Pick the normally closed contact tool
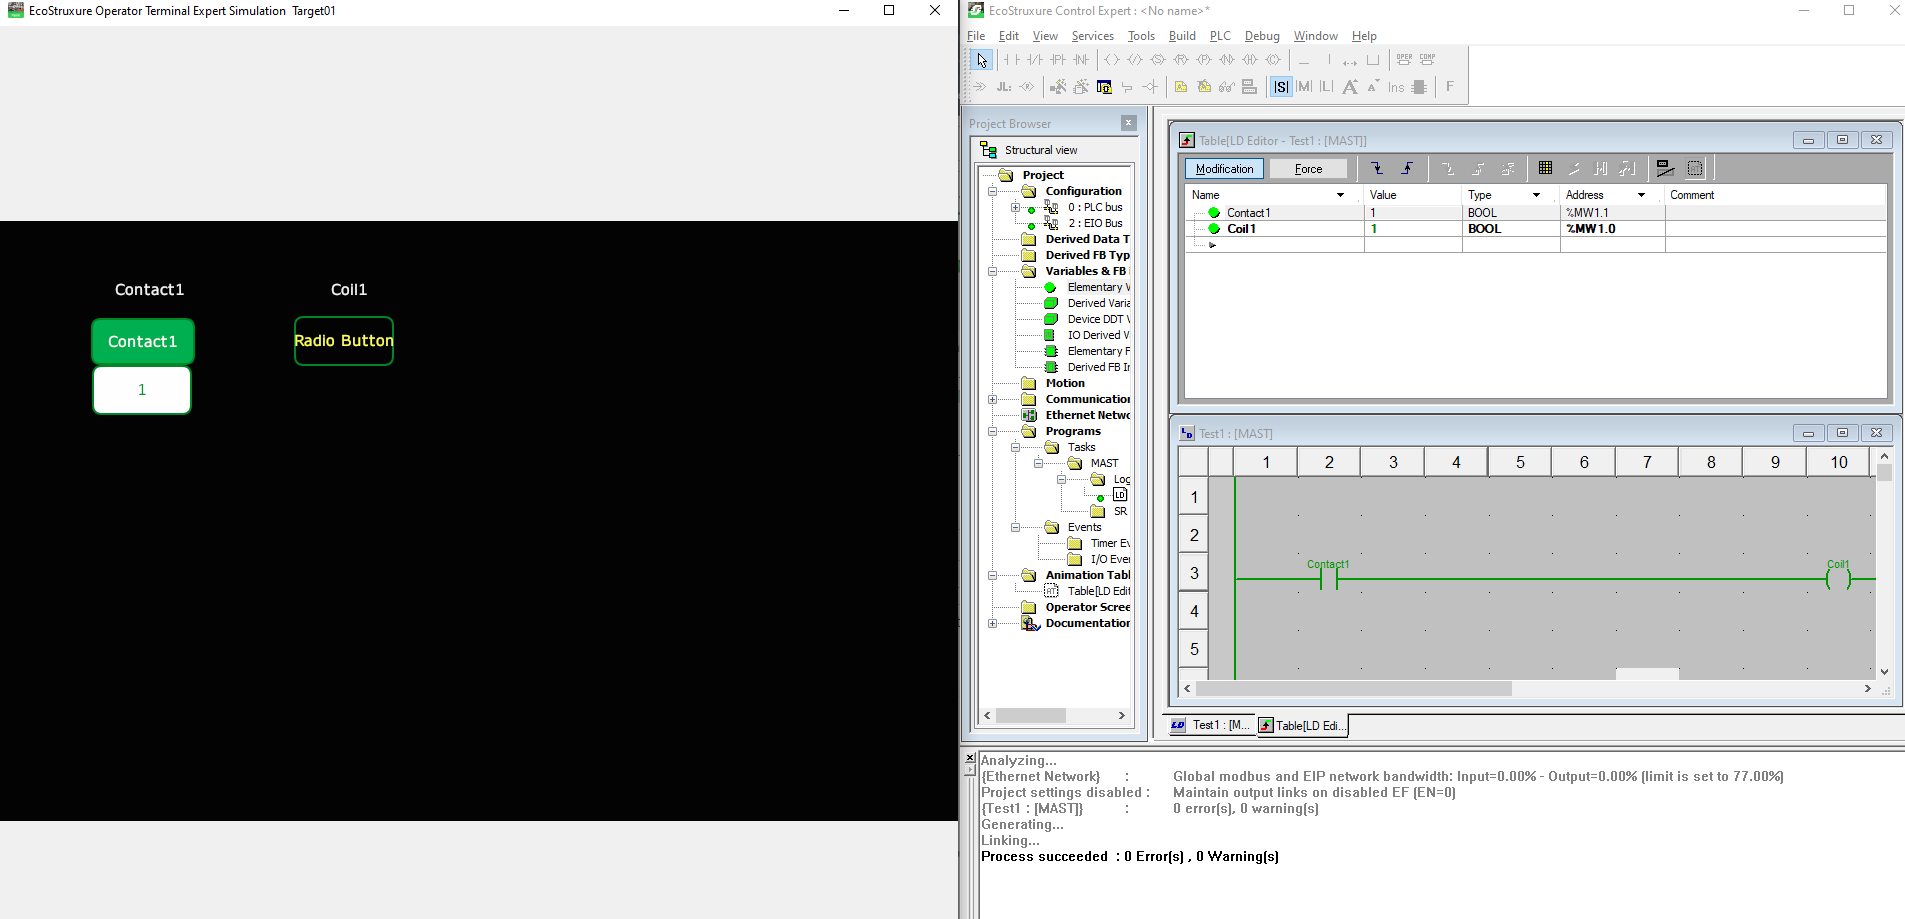Viewport: 1905px width, 919px height. pos(1034,60)
